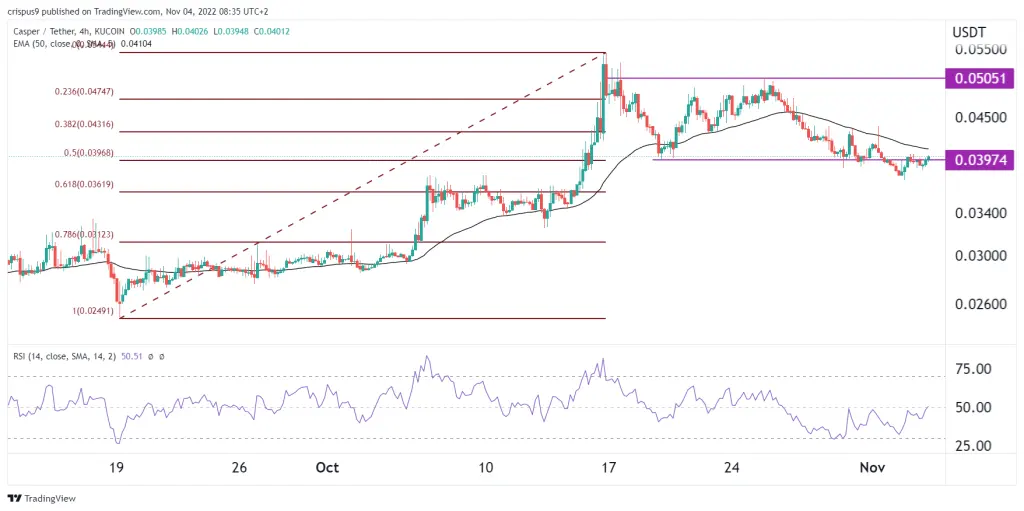The height and width of the screenshot is (511, 1024).
Task: Click the 24 date label on time axis
Action: pos(732,468)
